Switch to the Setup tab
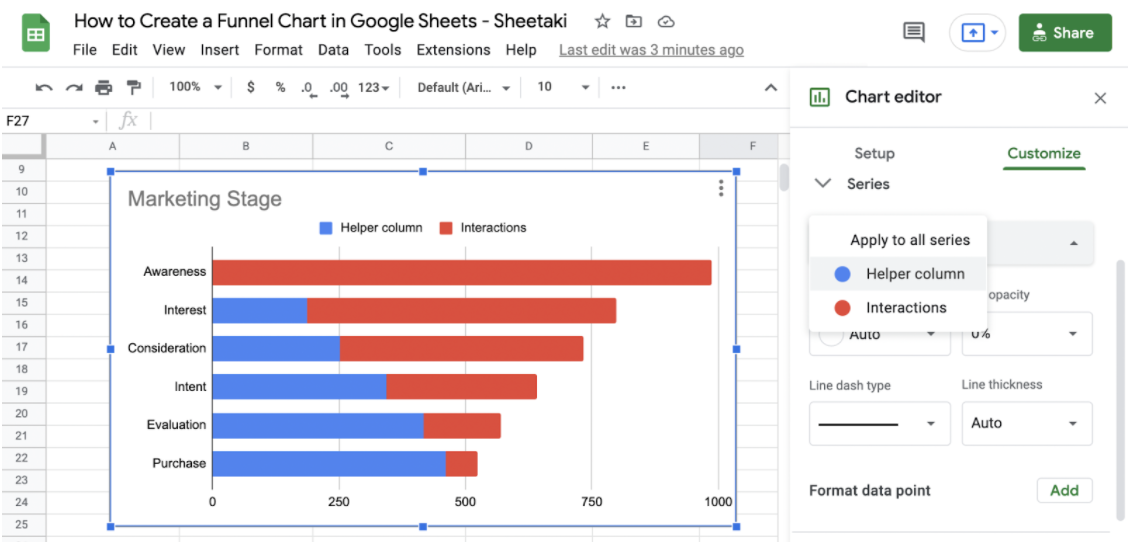 [874, 153]
